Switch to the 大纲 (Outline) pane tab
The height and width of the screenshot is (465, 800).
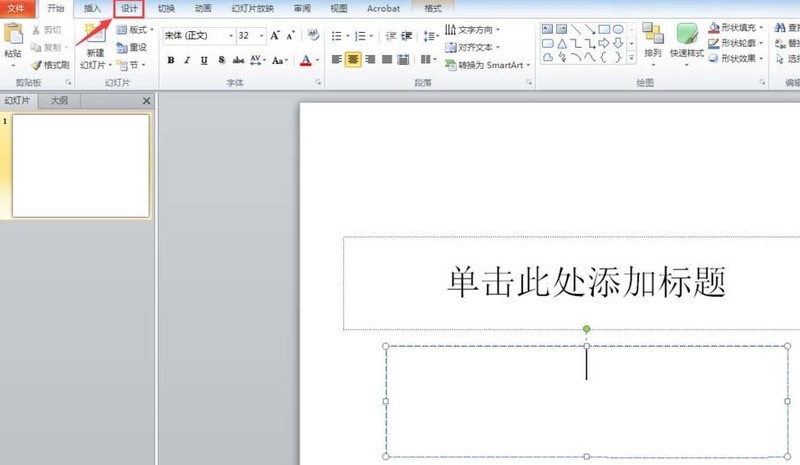pyautogui.click(x=59, y=101)
